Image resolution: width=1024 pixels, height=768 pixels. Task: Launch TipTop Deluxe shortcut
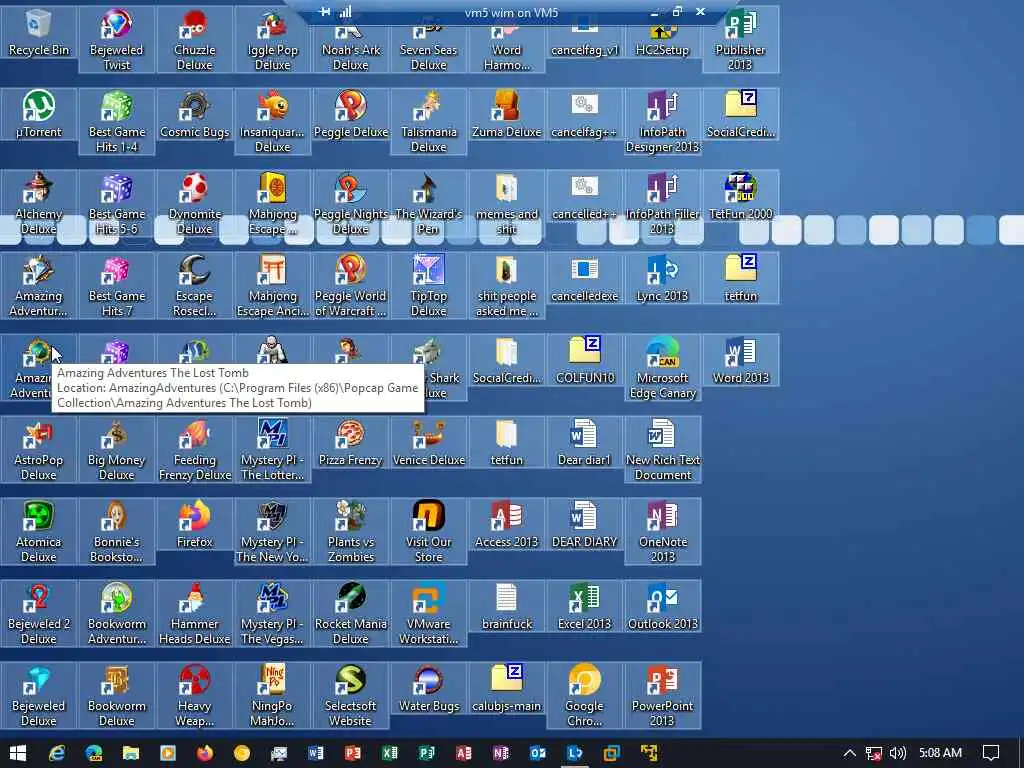(428, 285)
